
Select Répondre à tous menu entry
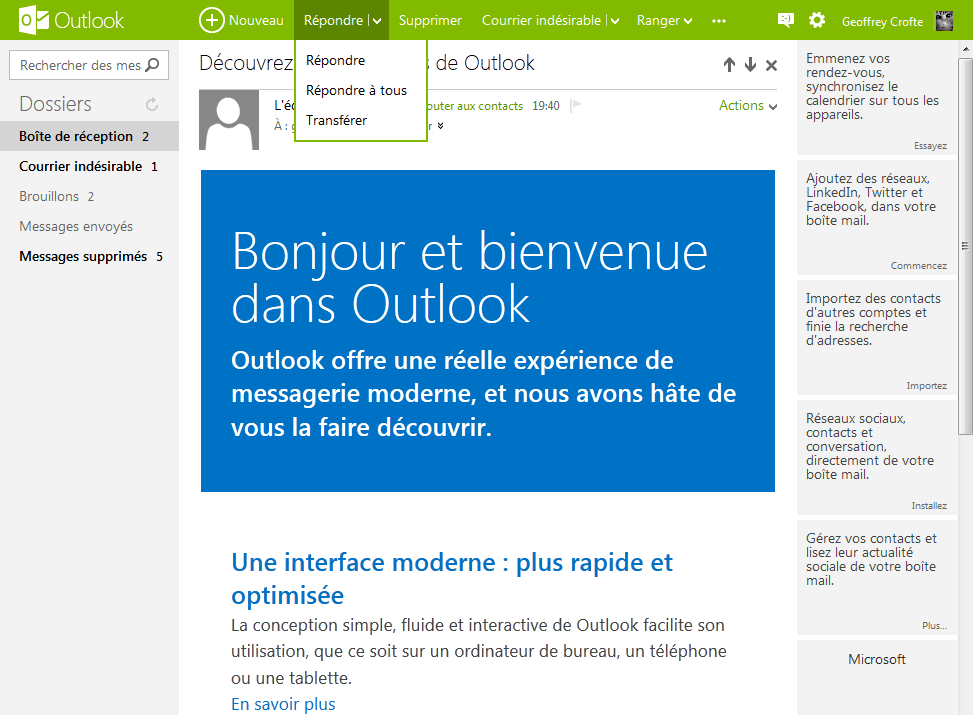(356, 91)
